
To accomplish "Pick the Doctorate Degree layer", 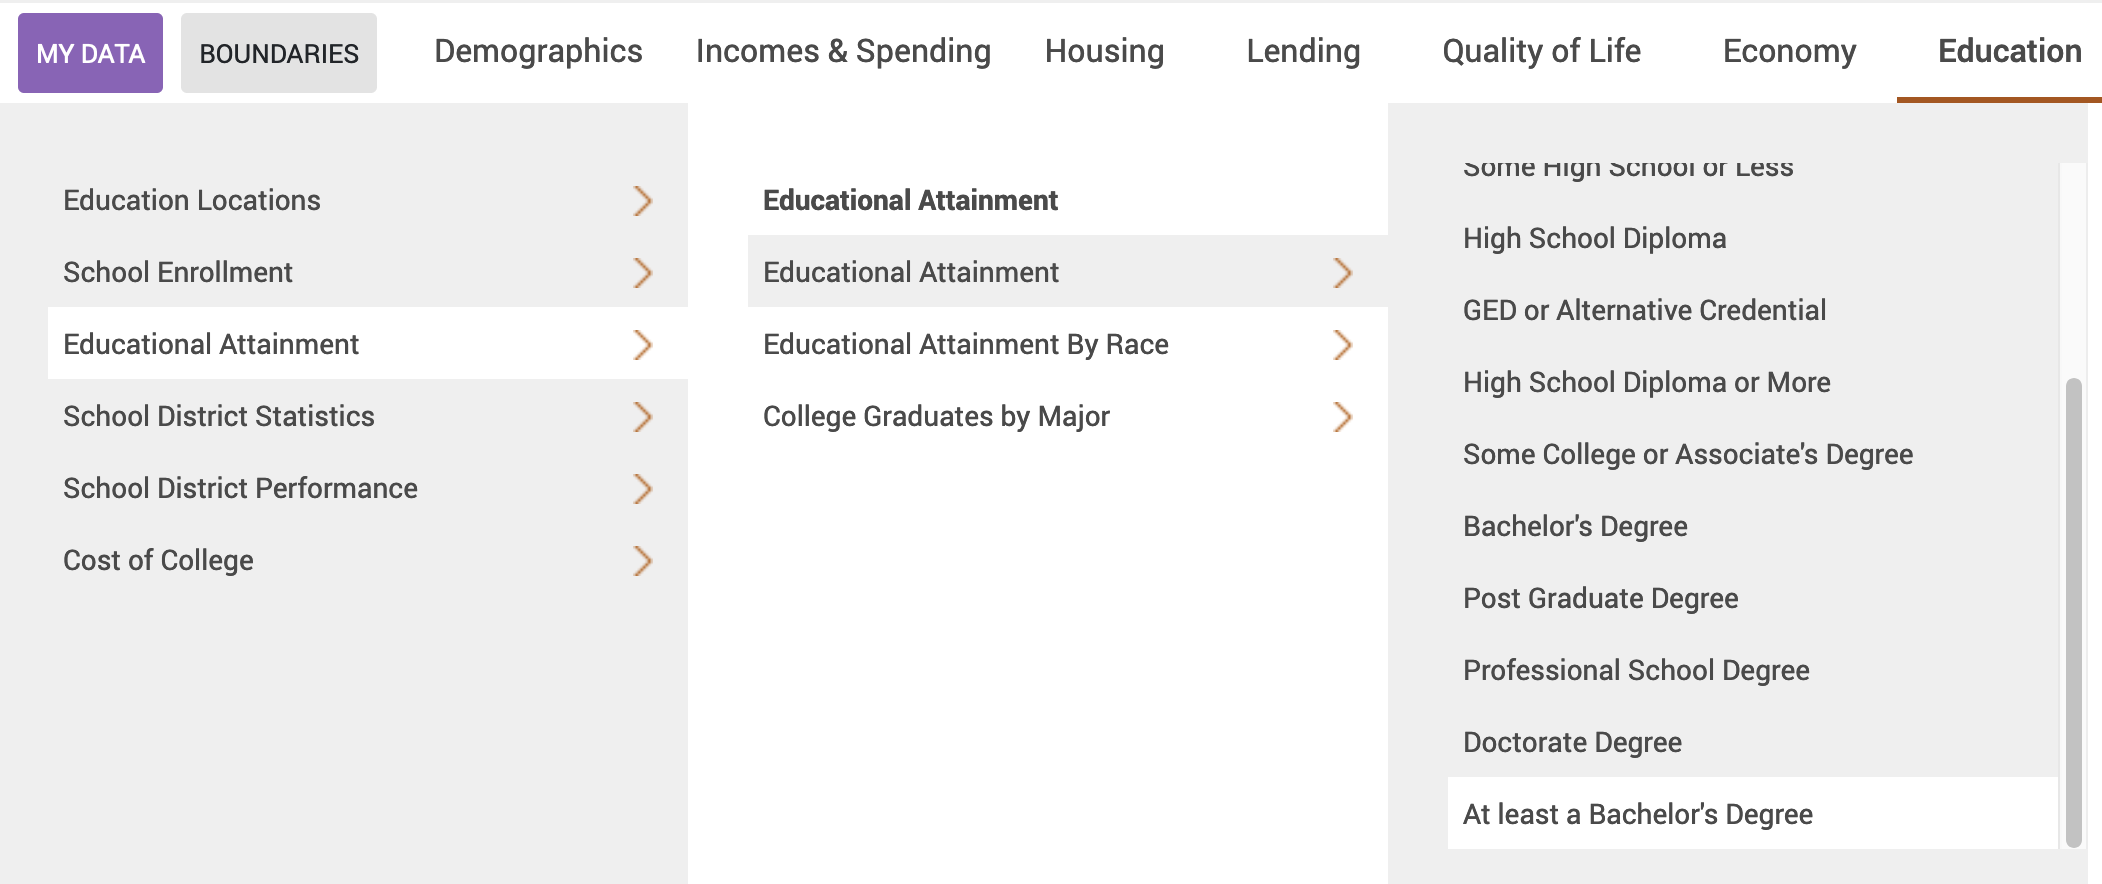I will 1572,742.
